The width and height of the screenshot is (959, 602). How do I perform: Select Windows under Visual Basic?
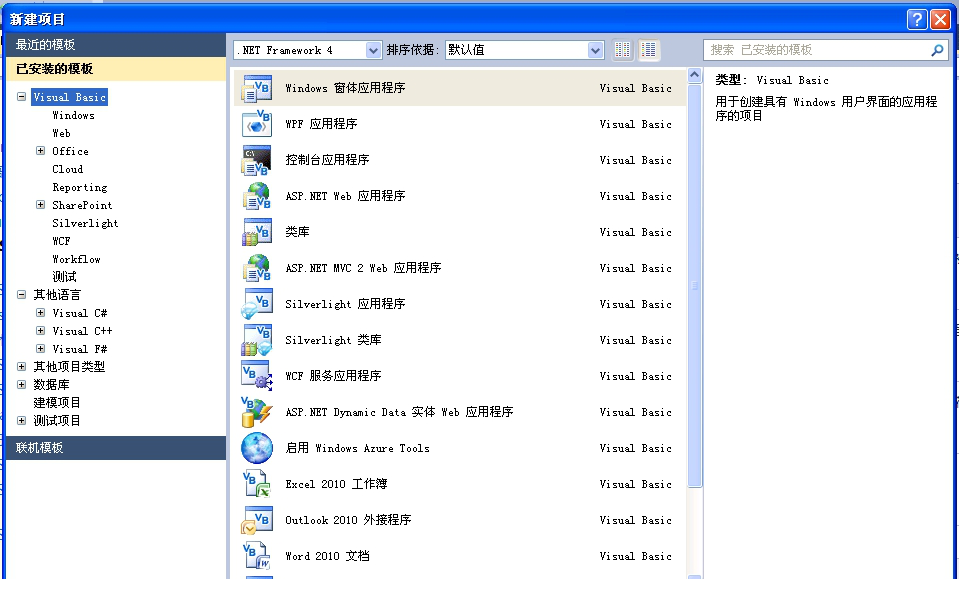[x=73, y=116]
